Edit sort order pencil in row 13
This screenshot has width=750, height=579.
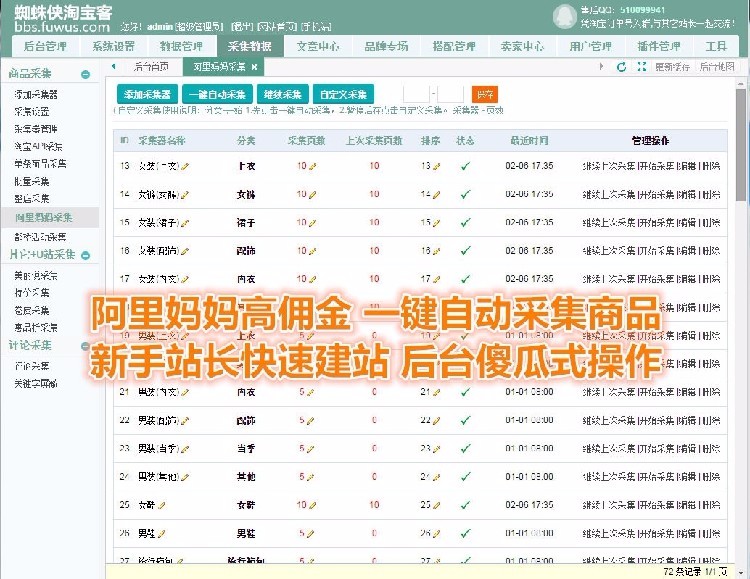[x=436, y=167]
